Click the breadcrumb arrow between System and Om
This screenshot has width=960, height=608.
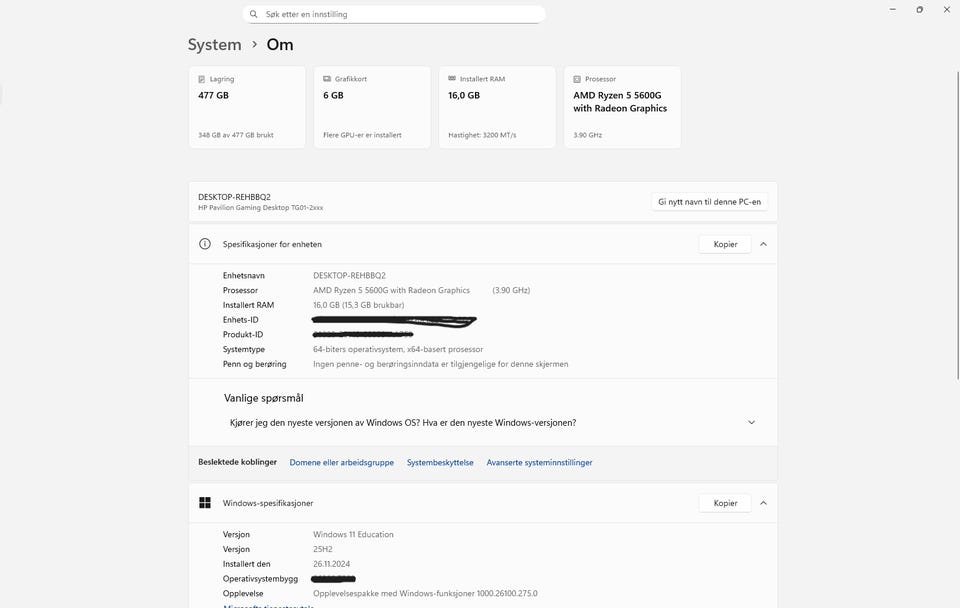click(255, 45)
